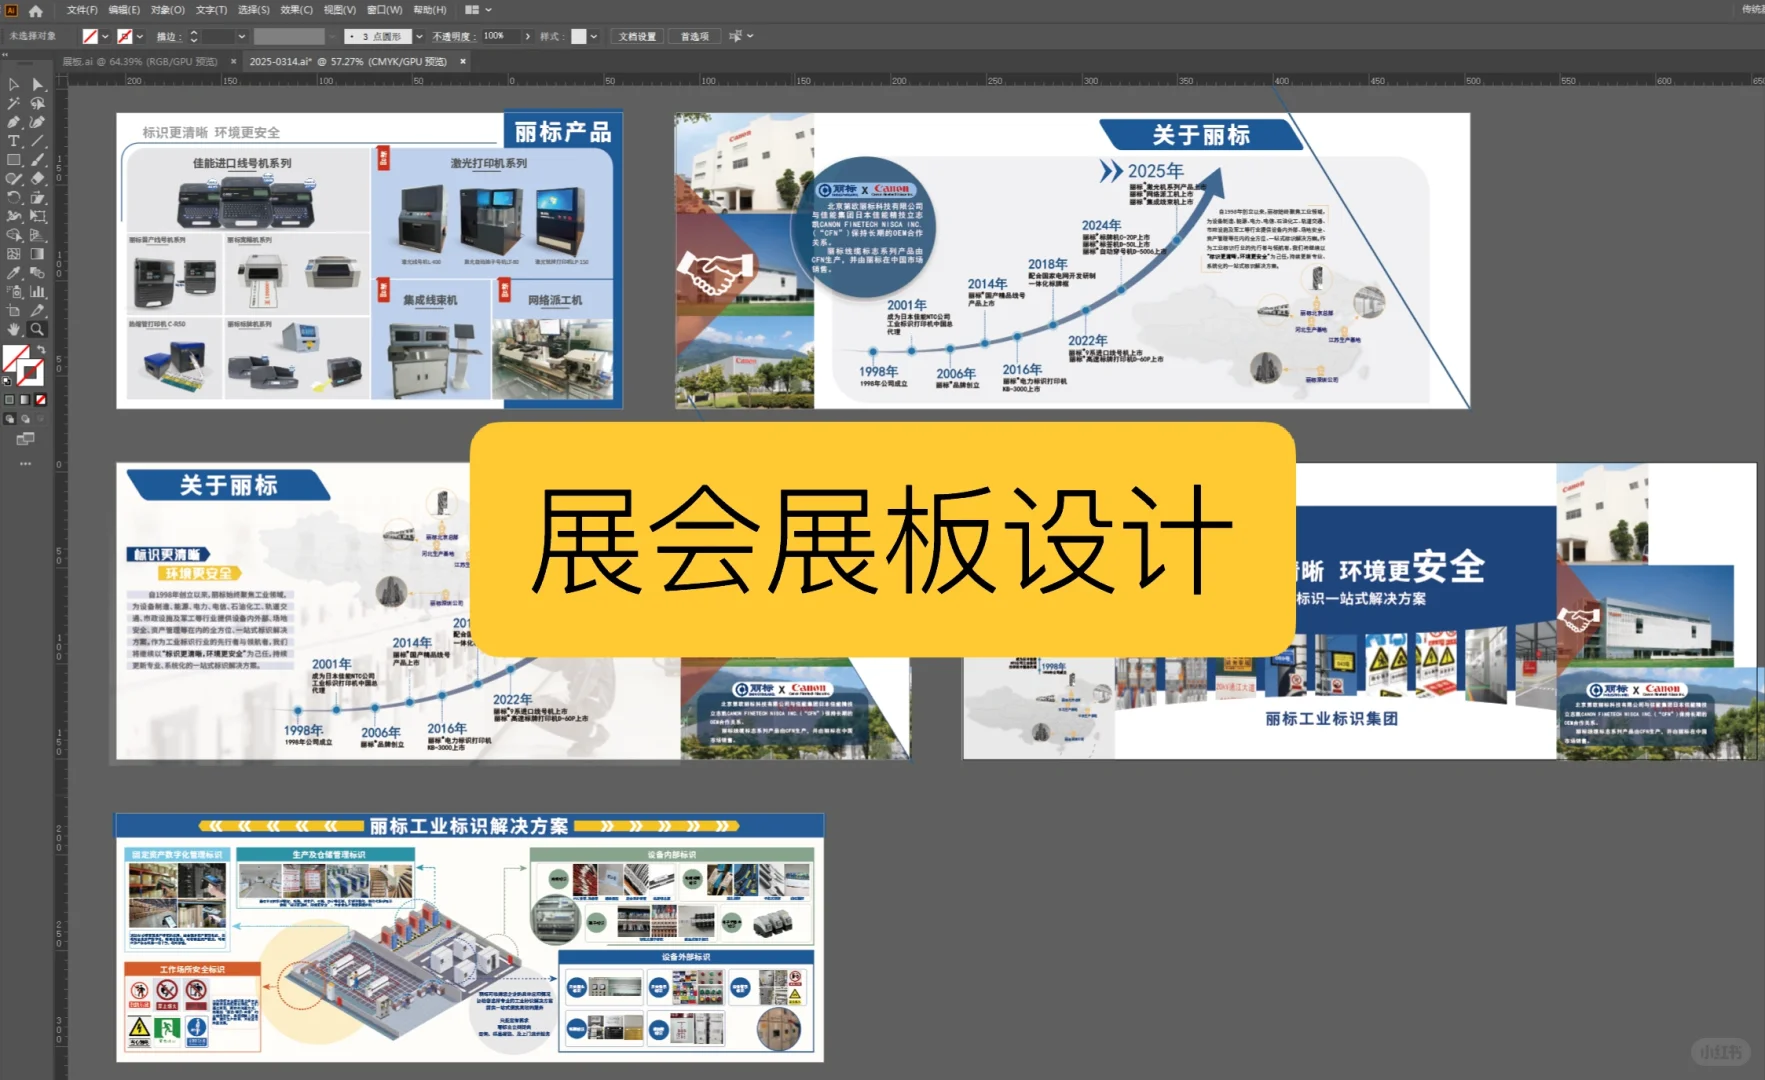
Task: Open the fill color dropdown in control bar
Action: [105, 36]
